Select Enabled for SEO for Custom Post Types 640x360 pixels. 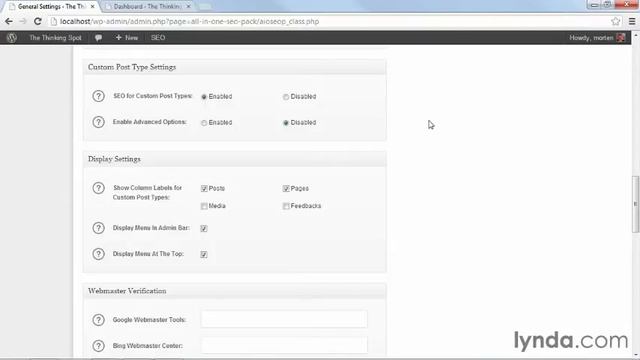point(204,97)
